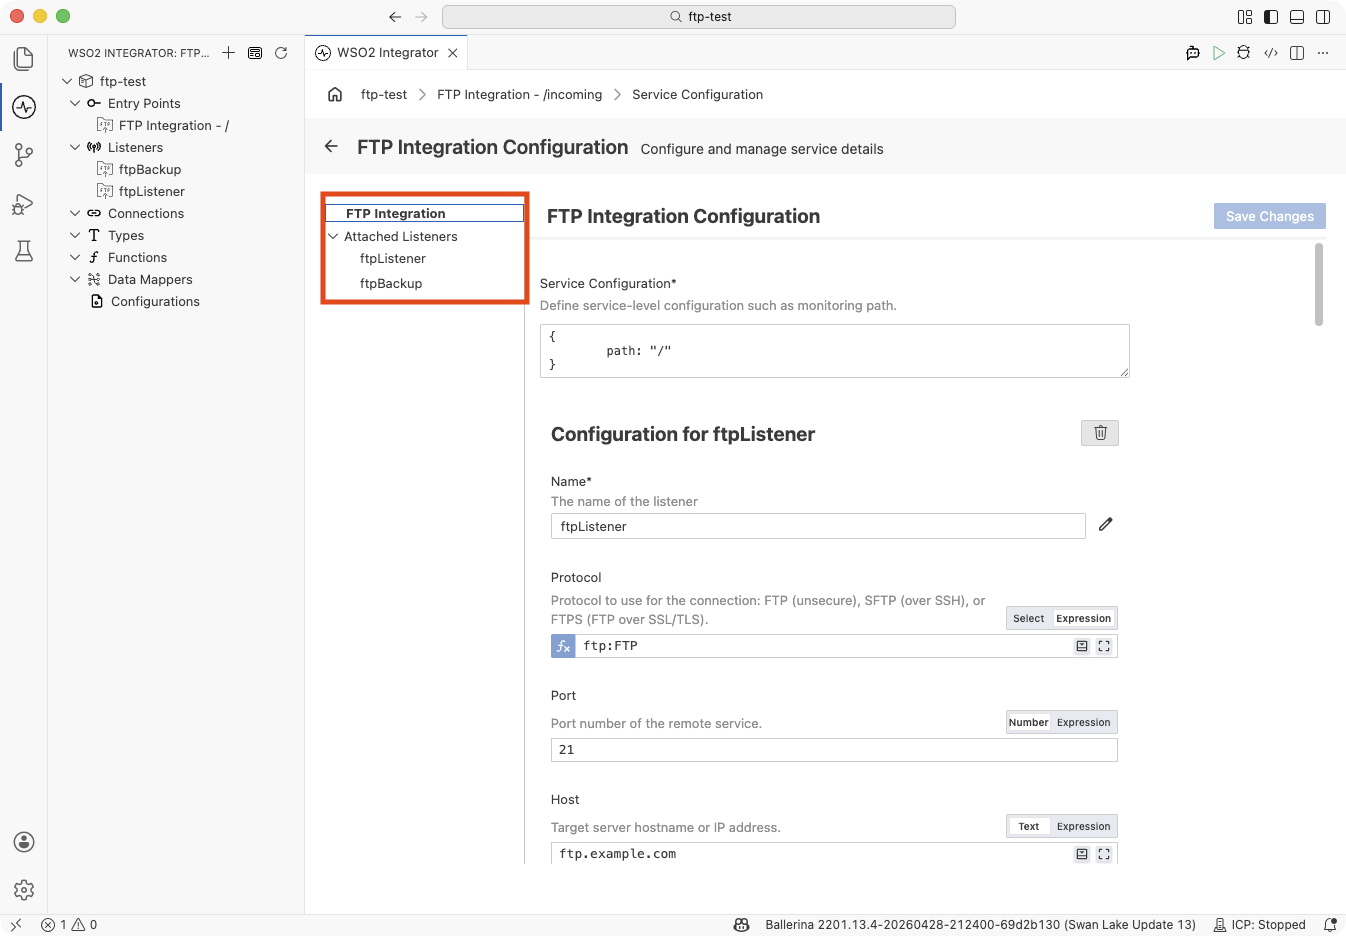
Task: Collapse Attached Listeners group
Action: tap(333, 236)
